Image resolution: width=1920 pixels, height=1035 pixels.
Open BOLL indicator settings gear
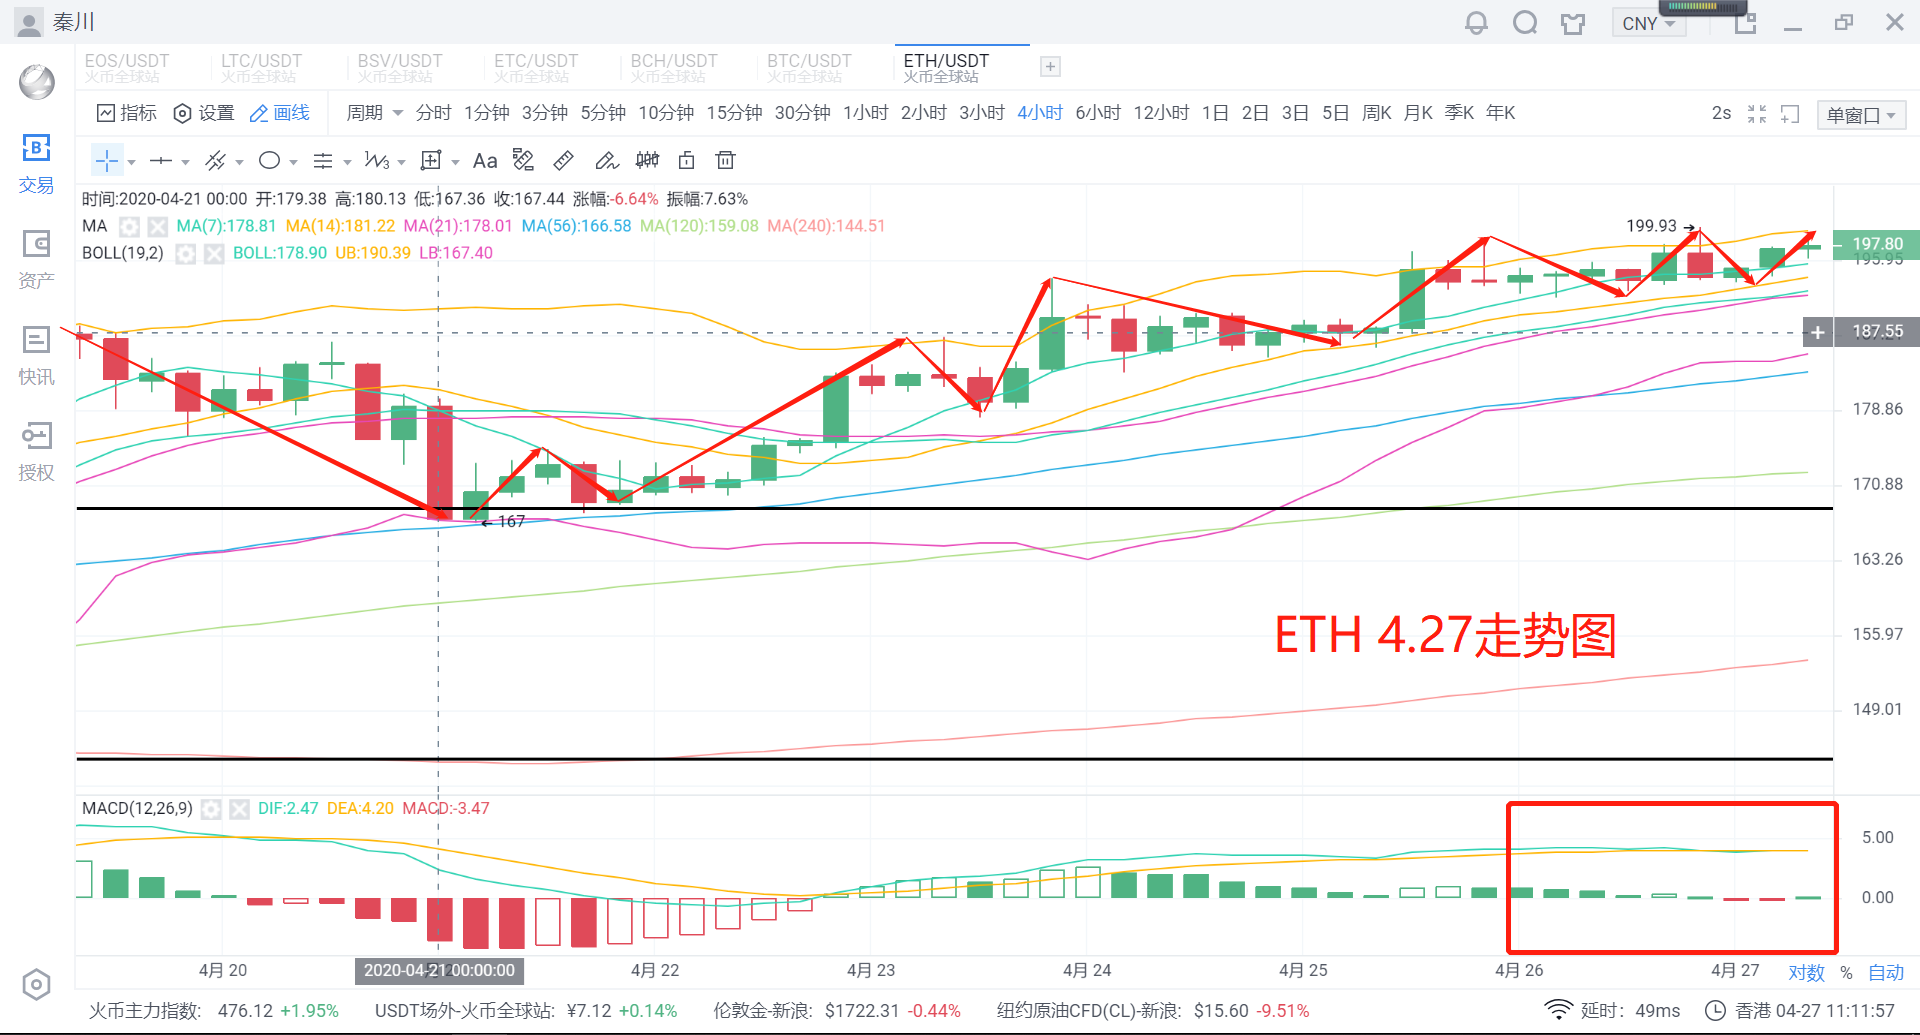185,253
